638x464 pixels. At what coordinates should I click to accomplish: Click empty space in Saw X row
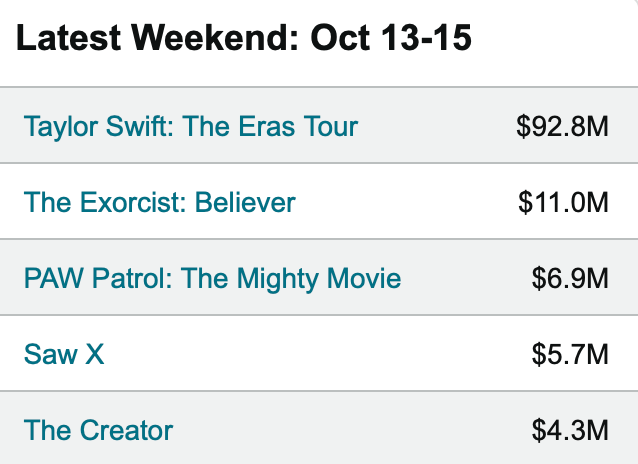pos(317,354)
